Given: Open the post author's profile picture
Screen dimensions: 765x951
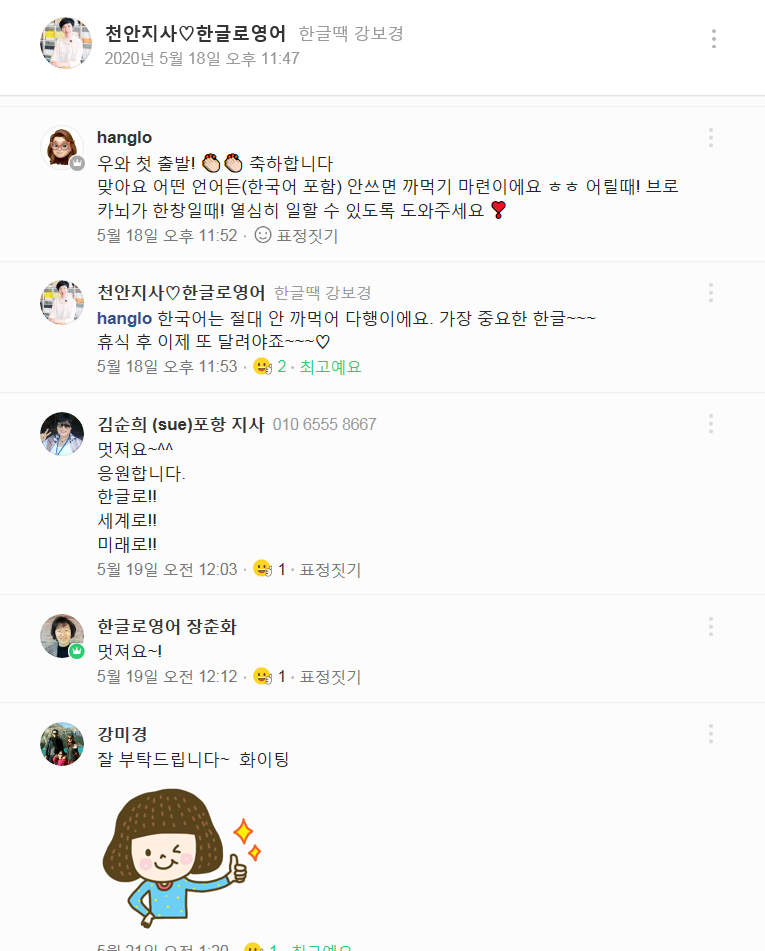Looking at the screenshot, I should pyautogui.click(x=66, y=43).
